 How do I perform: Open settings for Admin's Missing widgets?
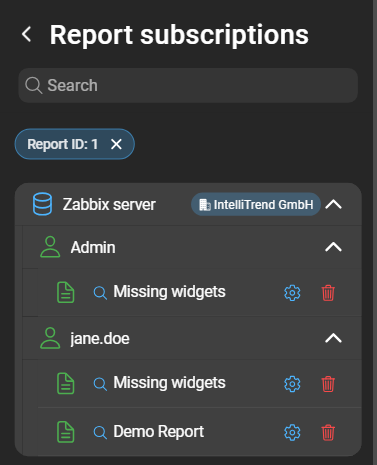point(292,293)
